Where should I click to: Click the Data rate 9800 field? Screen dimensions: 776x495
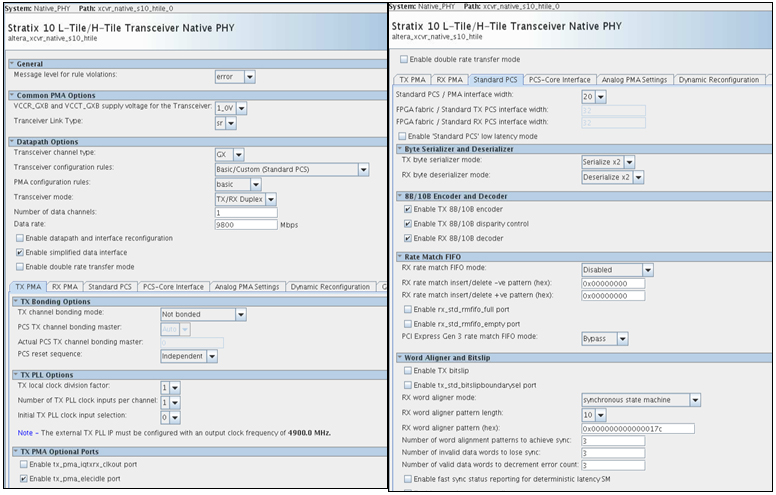(246, 225)
